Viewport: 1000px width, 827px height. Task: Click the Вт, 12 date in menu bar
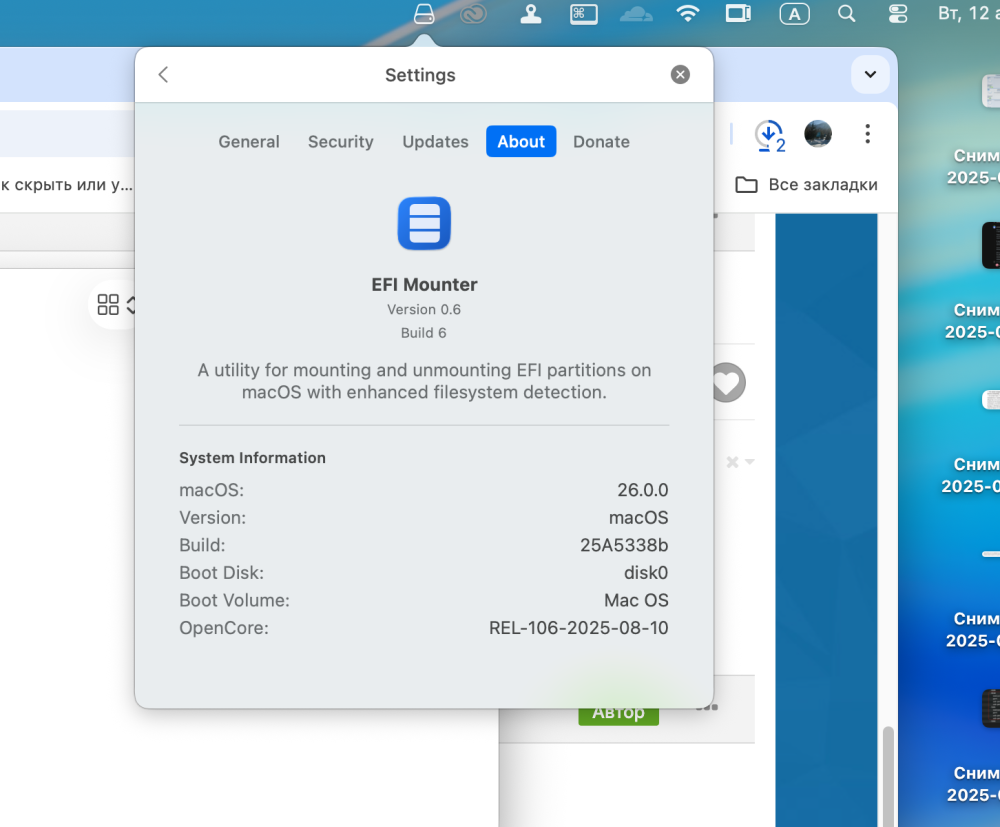coord(969,13)
